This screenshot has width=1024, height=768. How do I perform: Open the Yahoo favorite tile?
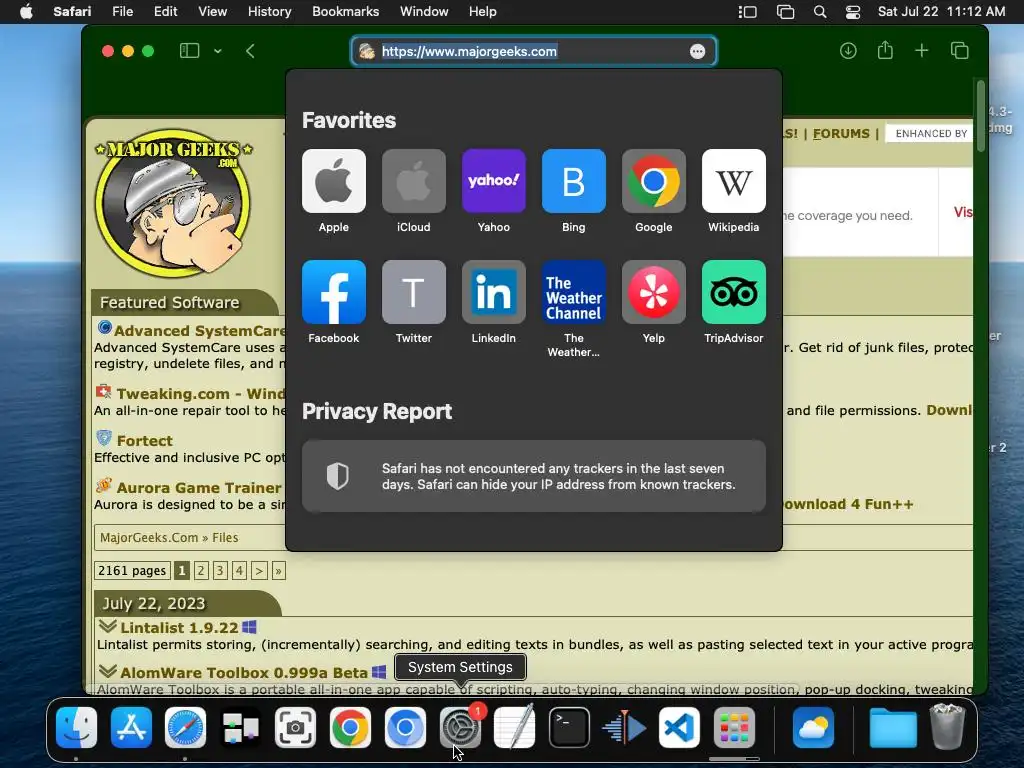click(x=494, y=181)
